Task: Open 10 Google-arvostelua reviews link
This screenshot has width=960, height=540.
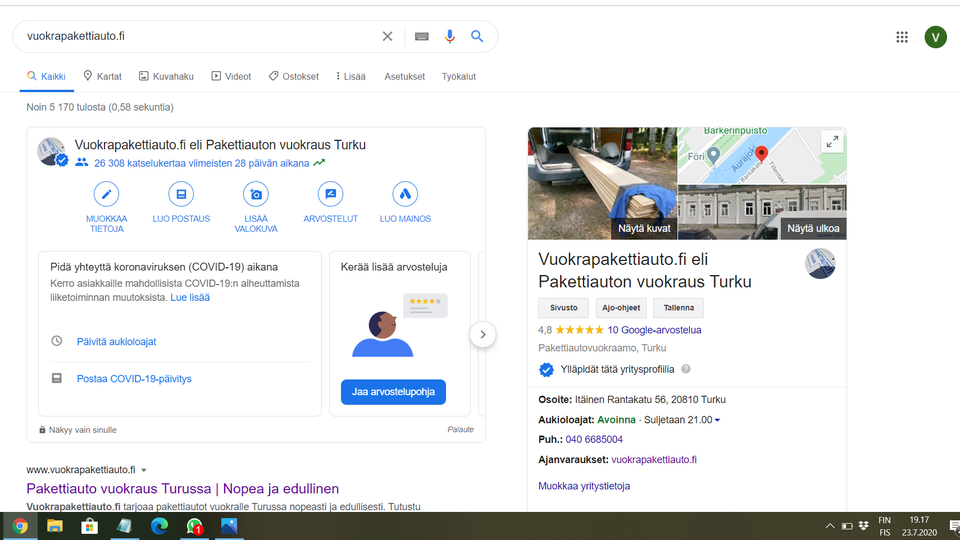Action: 654,330
